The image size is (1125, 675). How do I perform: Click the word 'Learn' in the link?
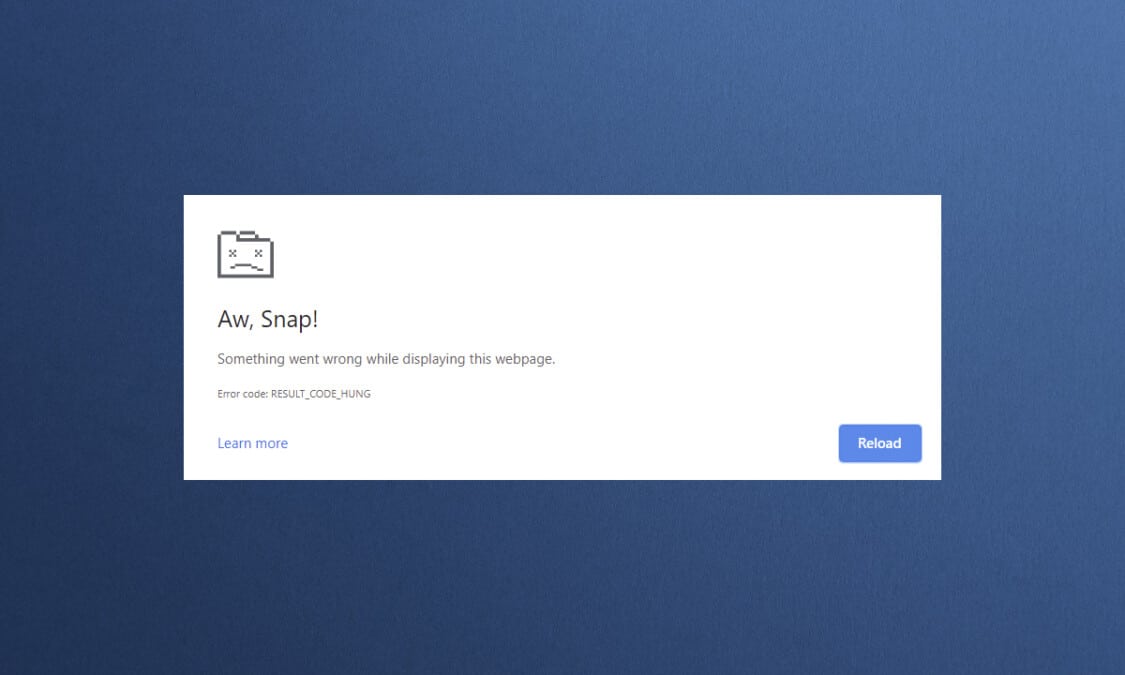[235, 443]
